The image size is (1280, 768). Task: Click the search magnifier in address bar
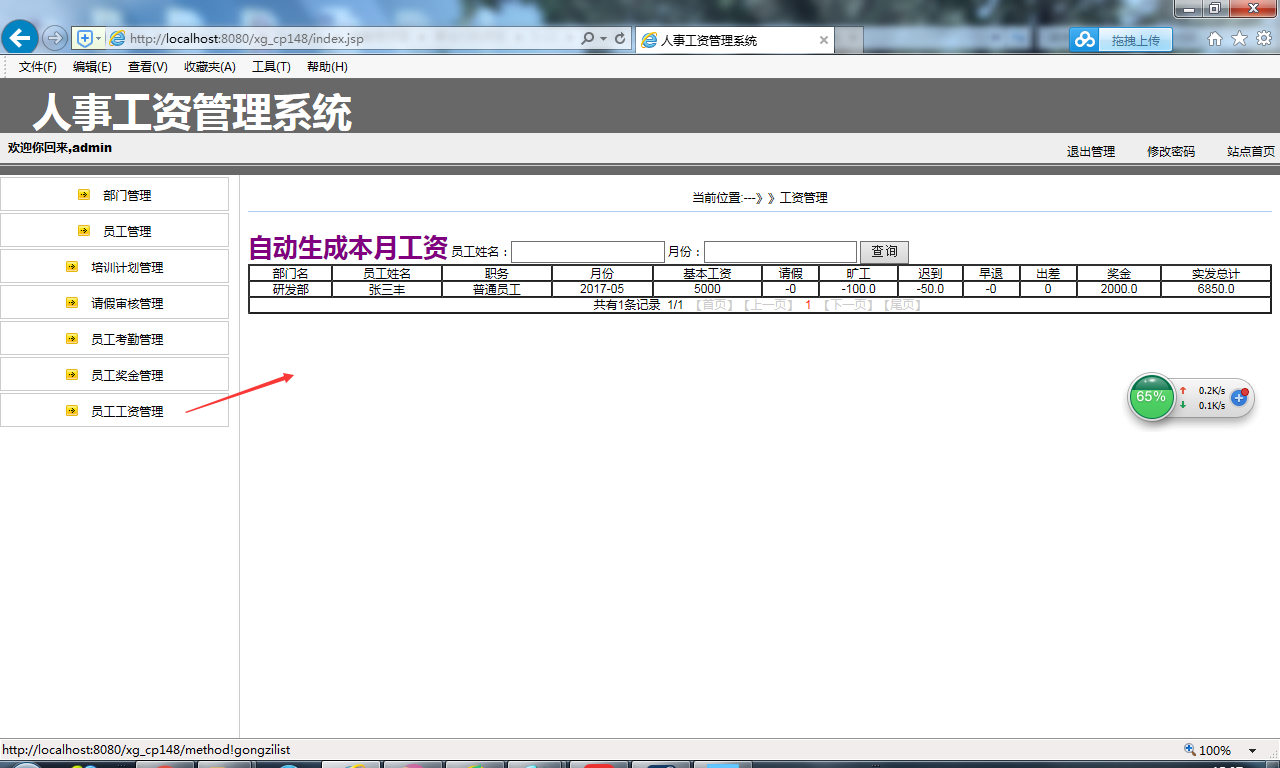tap(588, 39)
